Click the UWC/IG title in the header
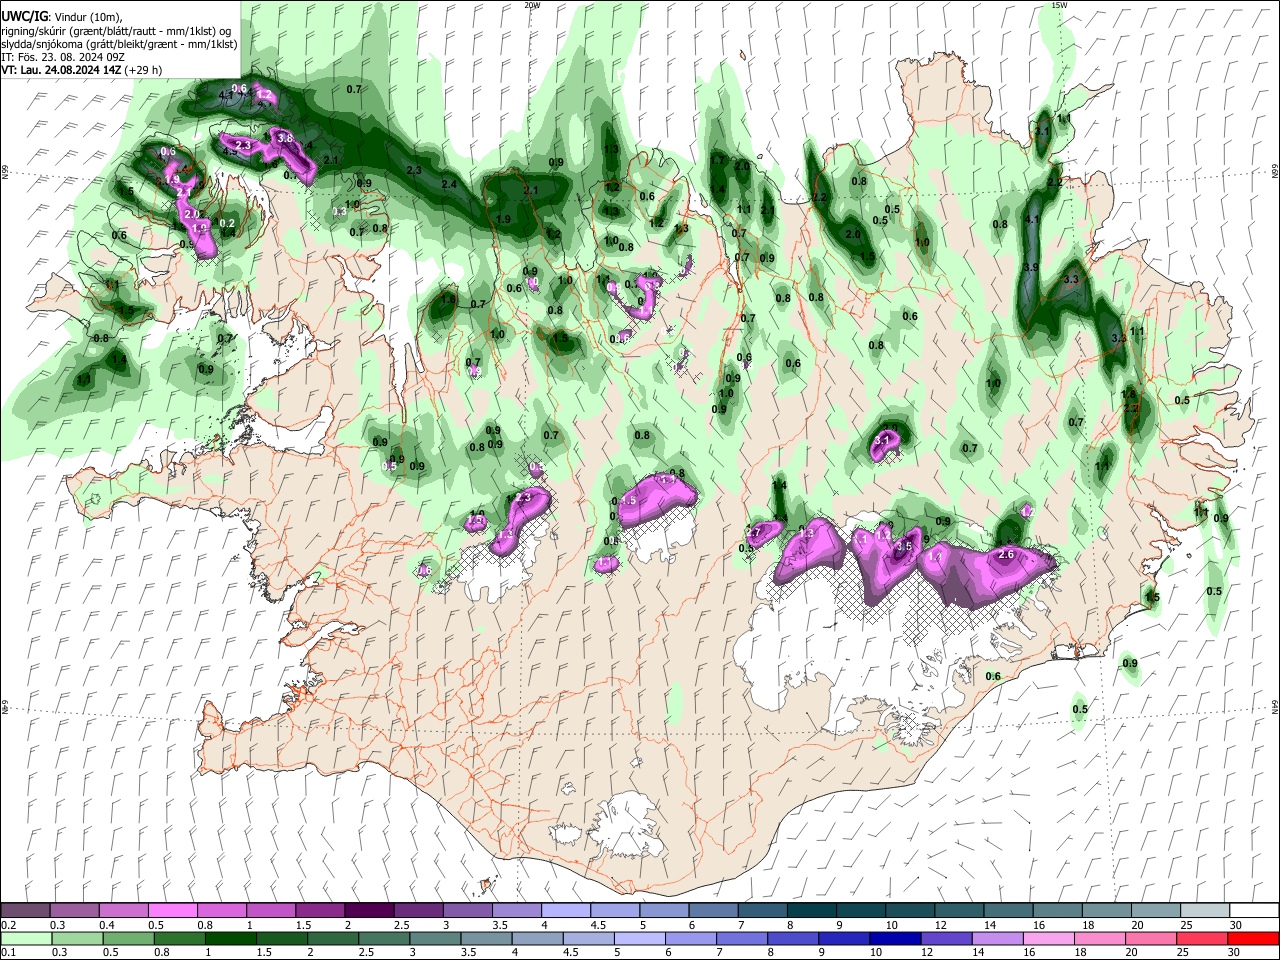Screen dimensions: 1280x960 pos(23,15)
